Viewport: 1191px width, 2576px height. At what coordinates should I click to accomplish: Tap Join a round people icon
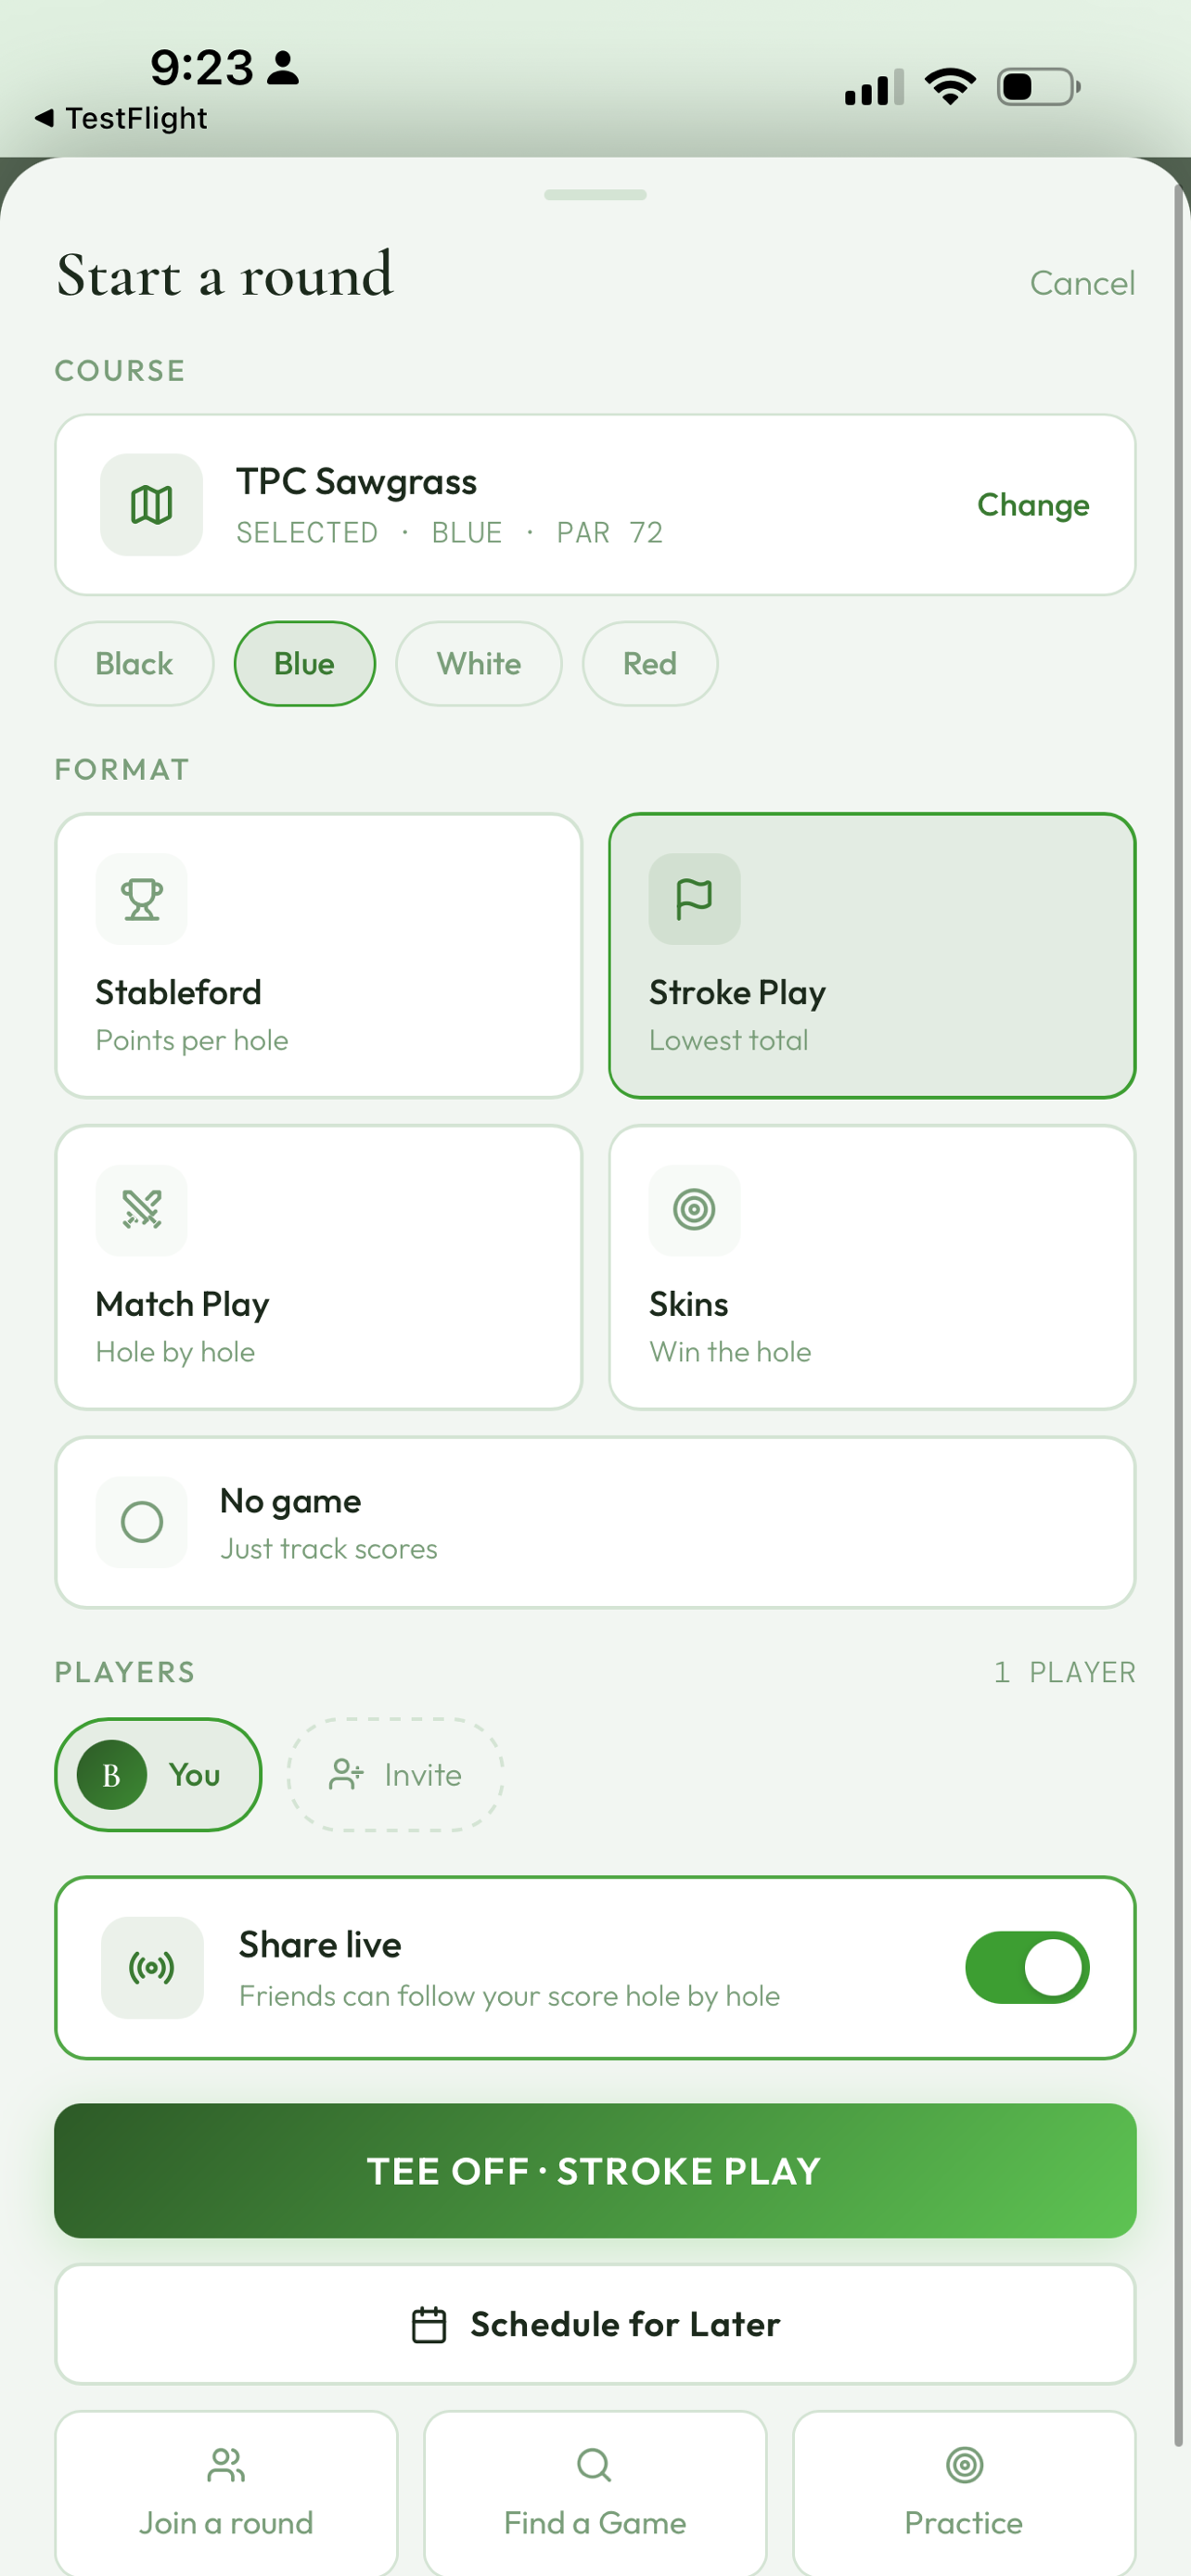(x=226, y=2465)
